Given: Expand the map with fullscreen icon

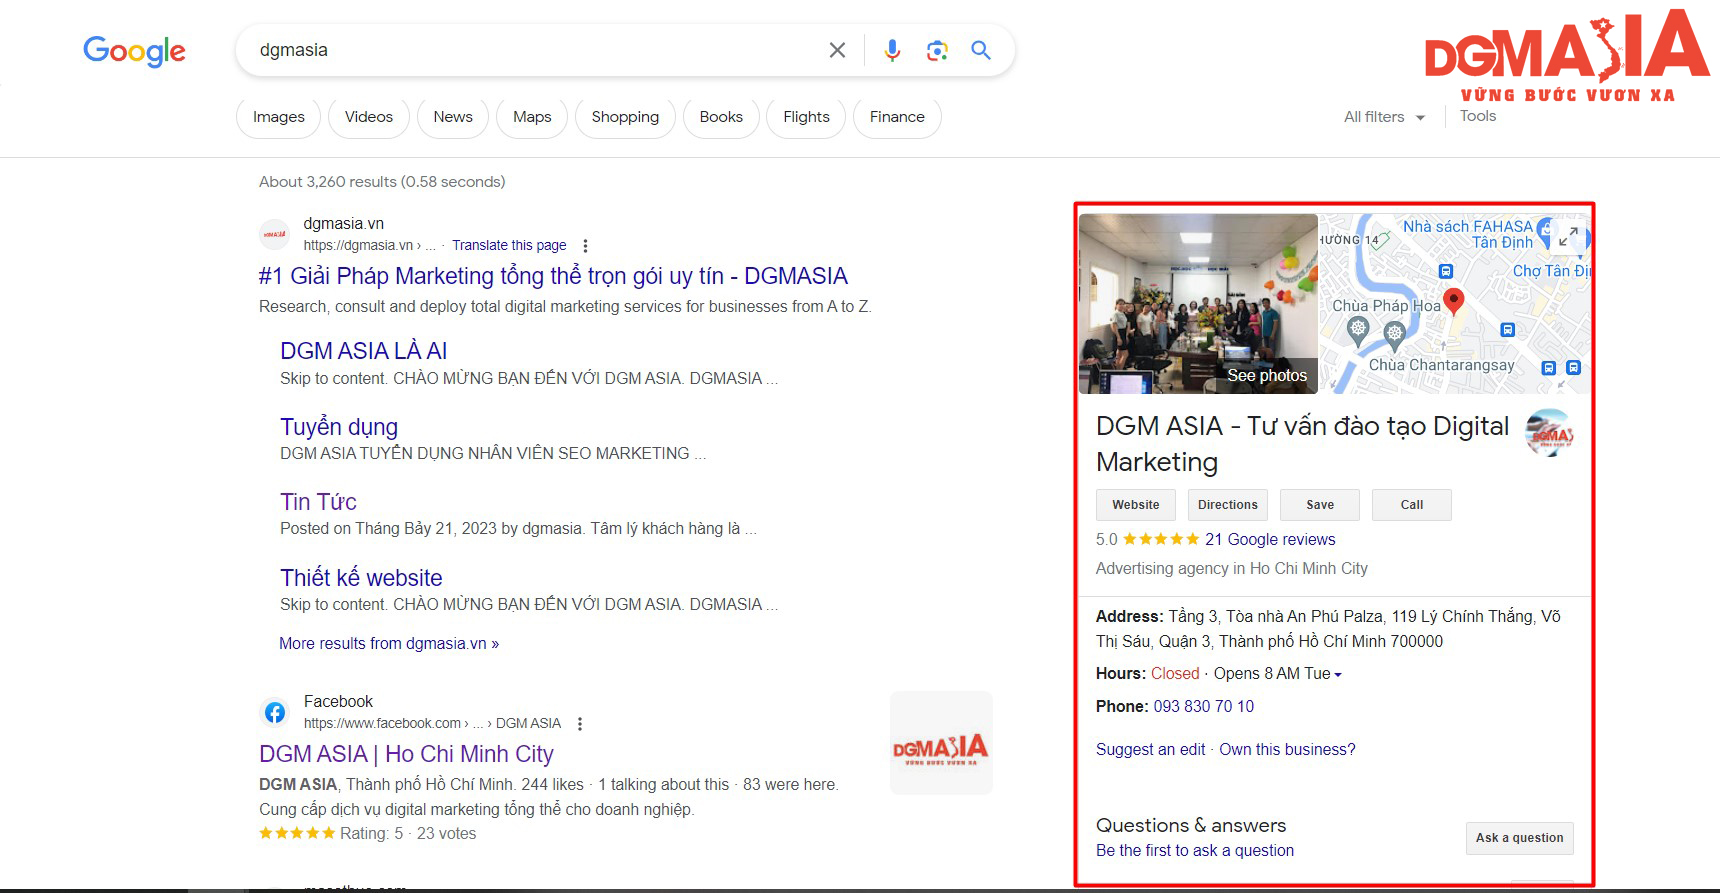Looking at the screenshot, I should [1568, 237].
